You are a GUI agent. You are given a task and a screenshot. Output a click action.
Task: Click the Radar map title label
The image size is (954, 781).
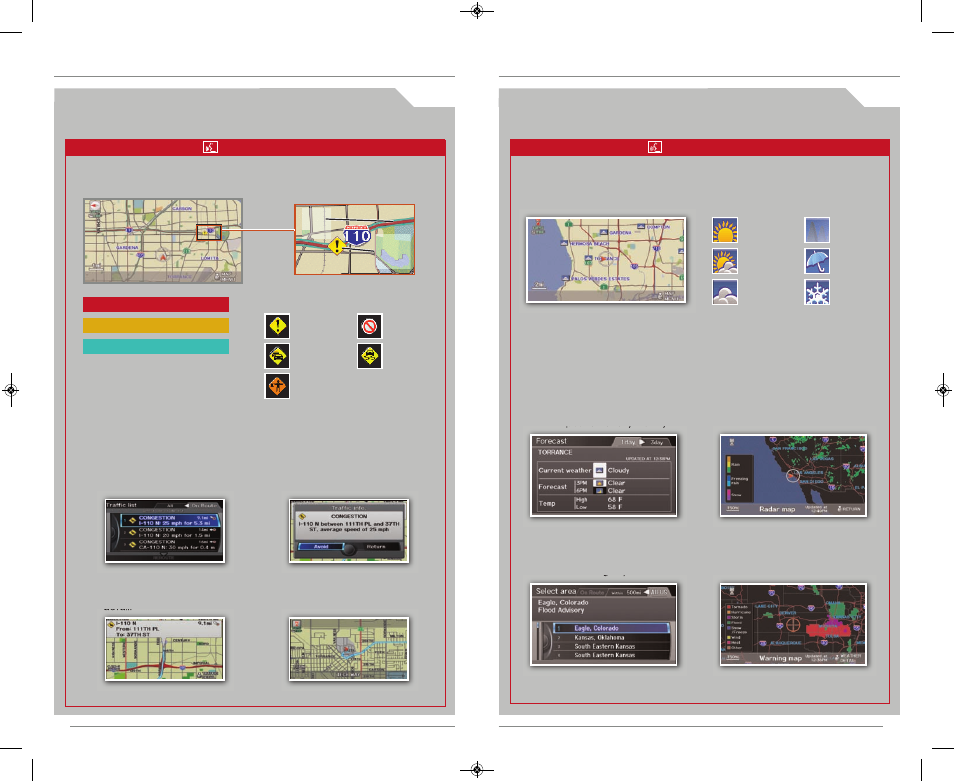(777, 509)
